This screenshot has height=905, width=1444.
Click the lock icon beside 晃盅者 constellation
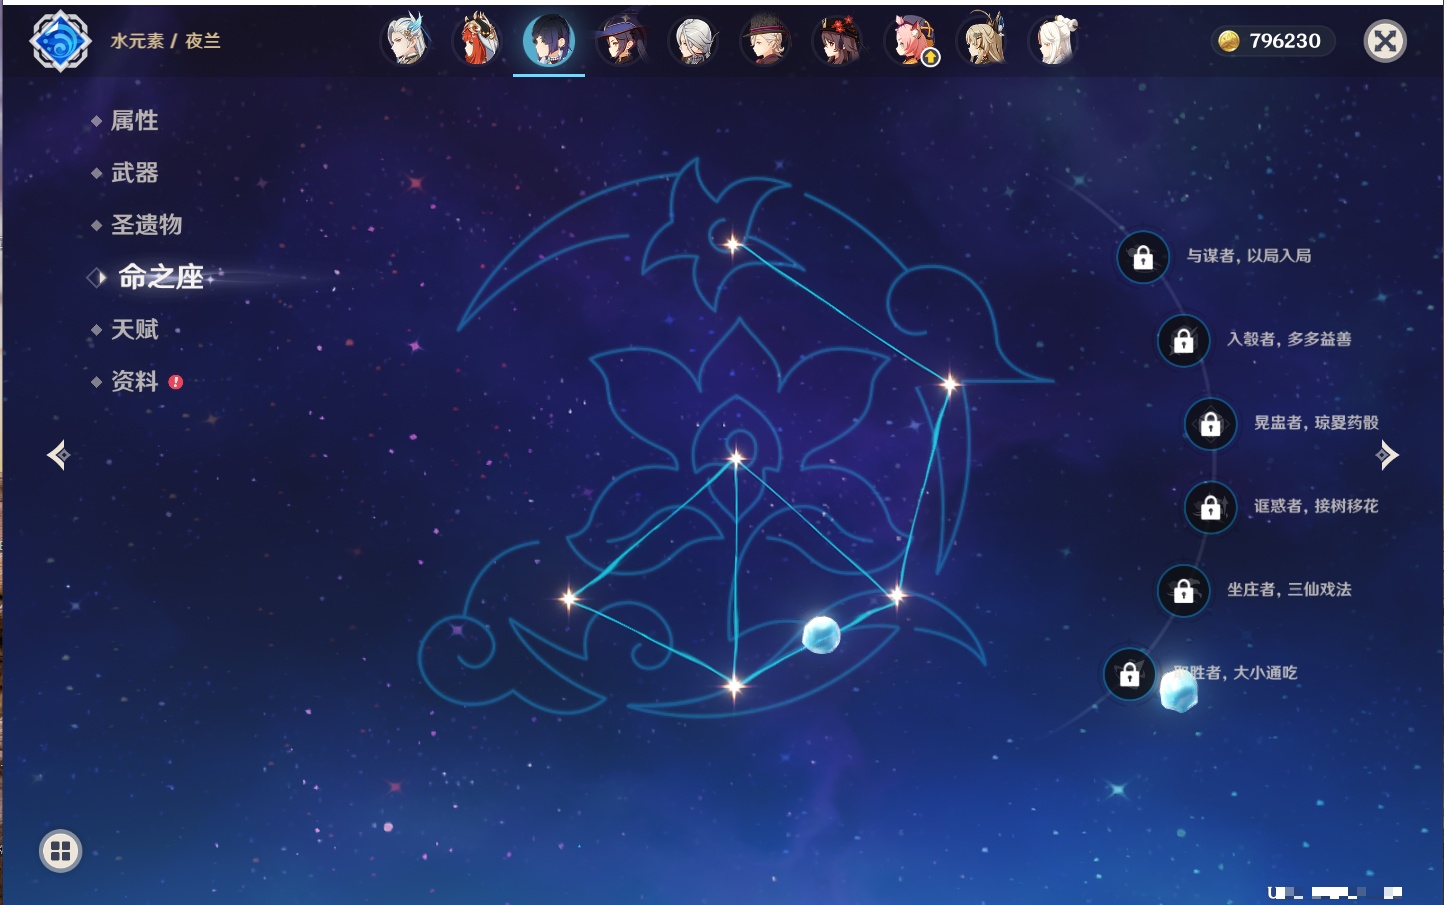[1211, 424]
